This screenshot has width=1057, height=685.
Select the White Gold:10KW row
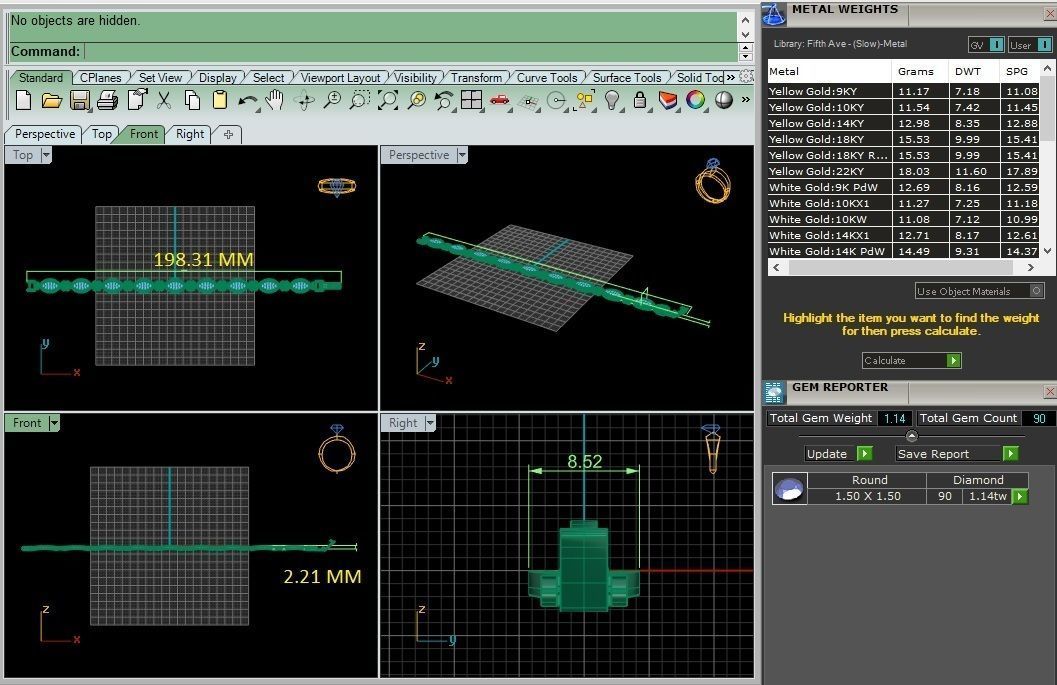pyautogui.click(x=903, y=219)
